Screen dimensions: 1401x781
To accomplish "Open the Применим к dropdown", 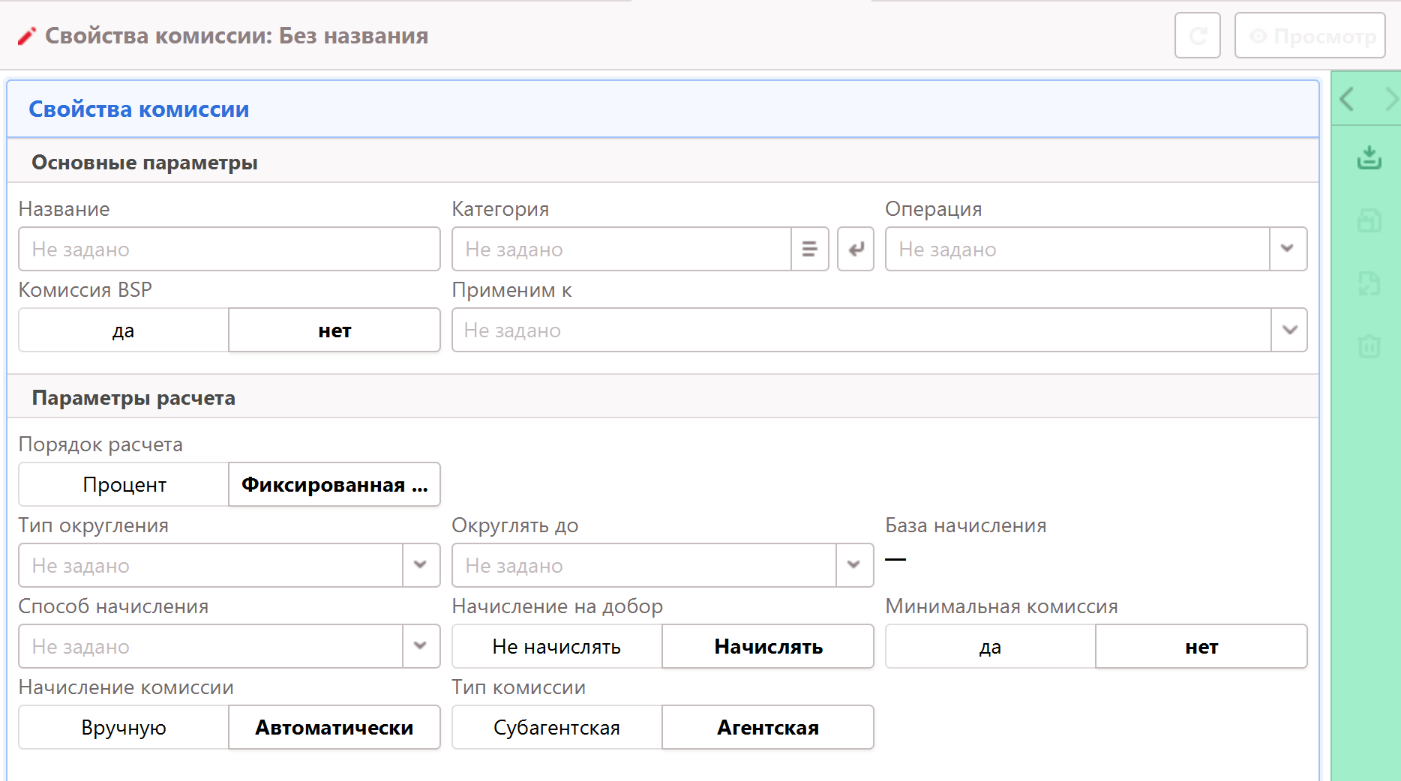I will coord(1288,330).
